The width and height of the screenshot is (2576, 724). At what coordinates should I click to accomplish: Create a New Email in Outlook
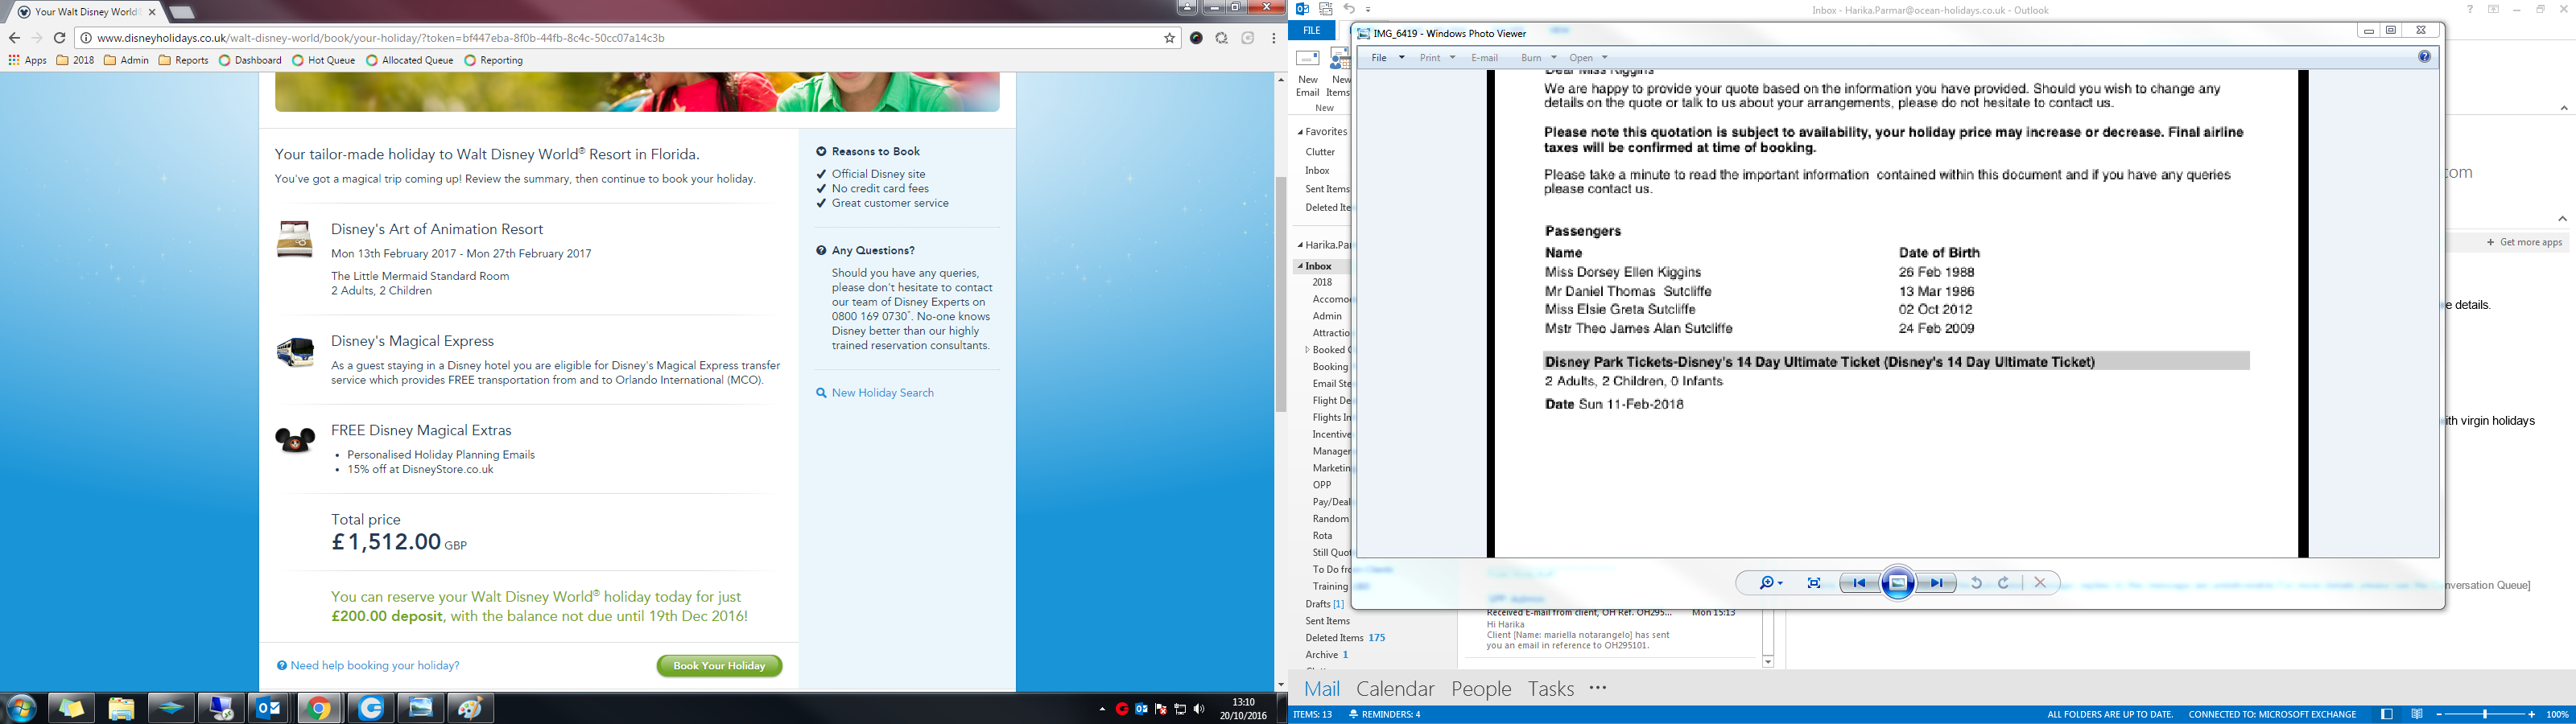pyautogui.click(x=1308, y=73)
